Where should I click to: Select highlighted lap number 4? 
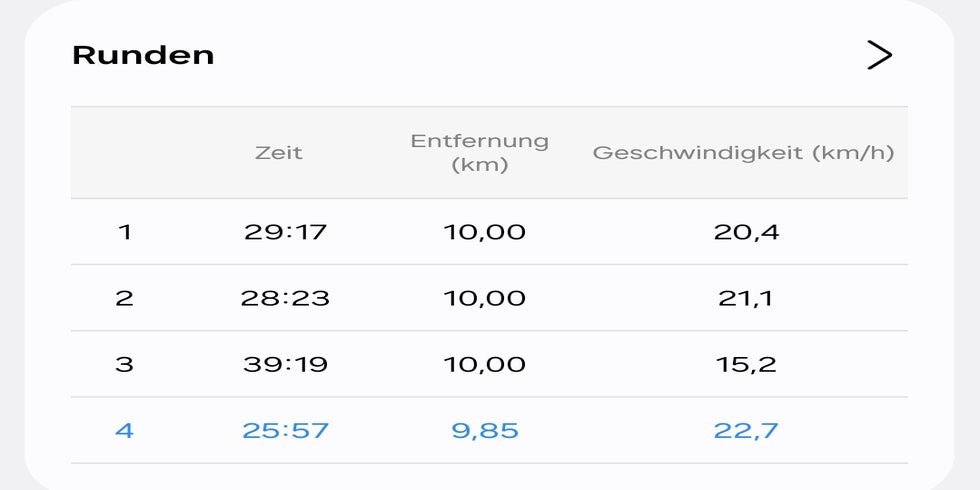(x=124, y=431)
